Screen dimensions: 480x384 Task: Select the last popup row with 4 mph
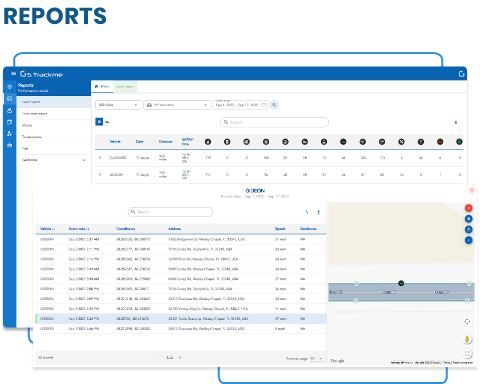(181, 329)
